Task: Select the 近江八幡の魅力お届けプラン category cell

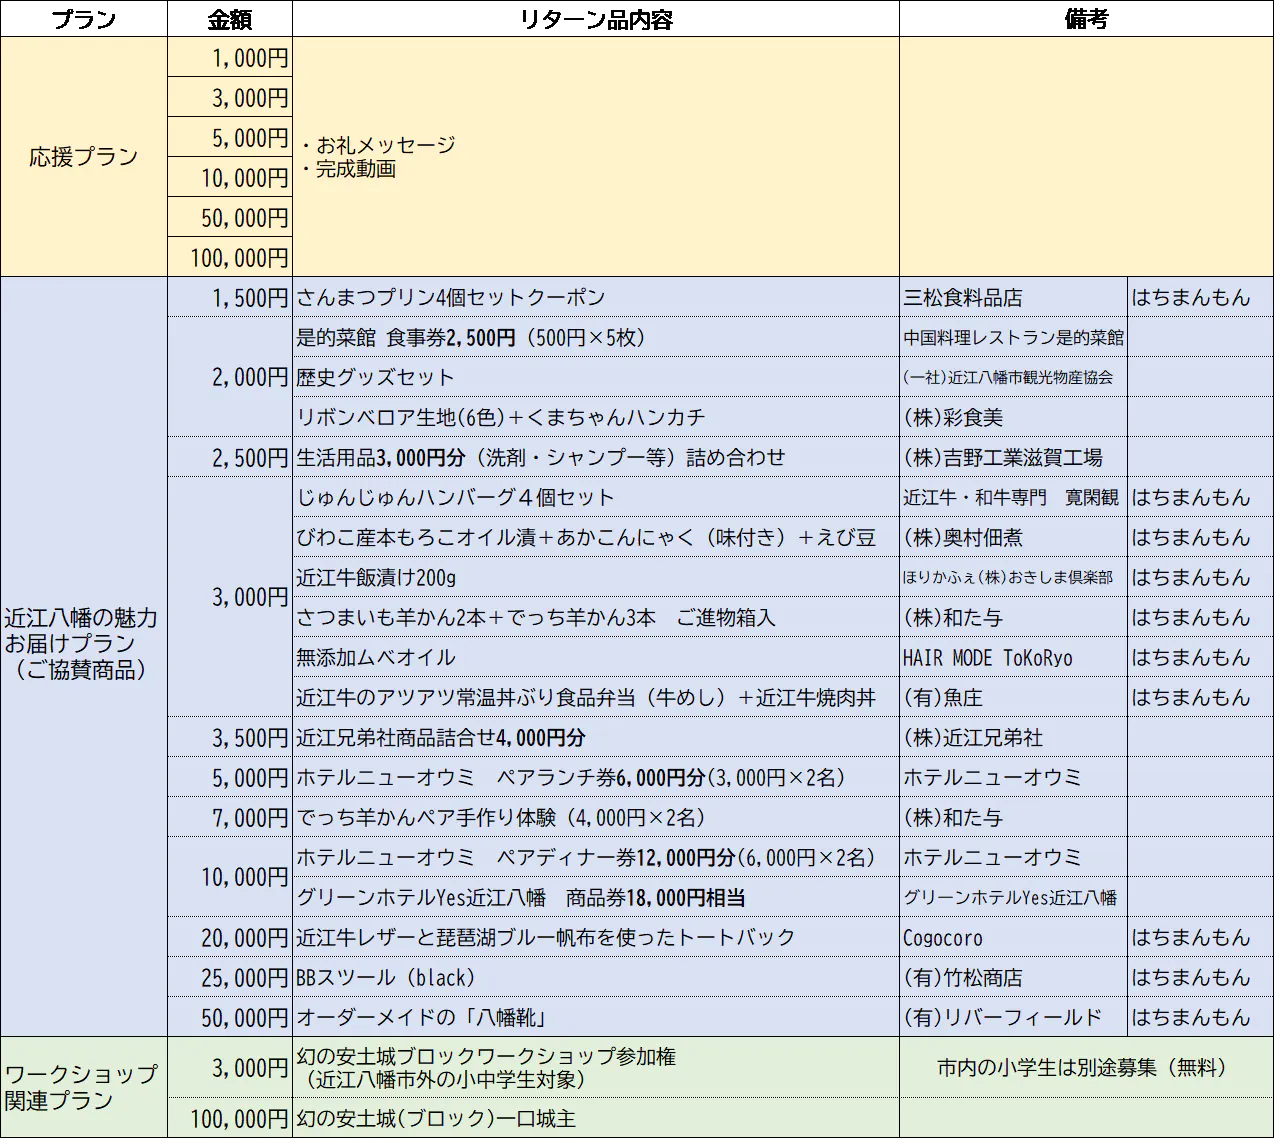Action: click(x=83, y=643)
